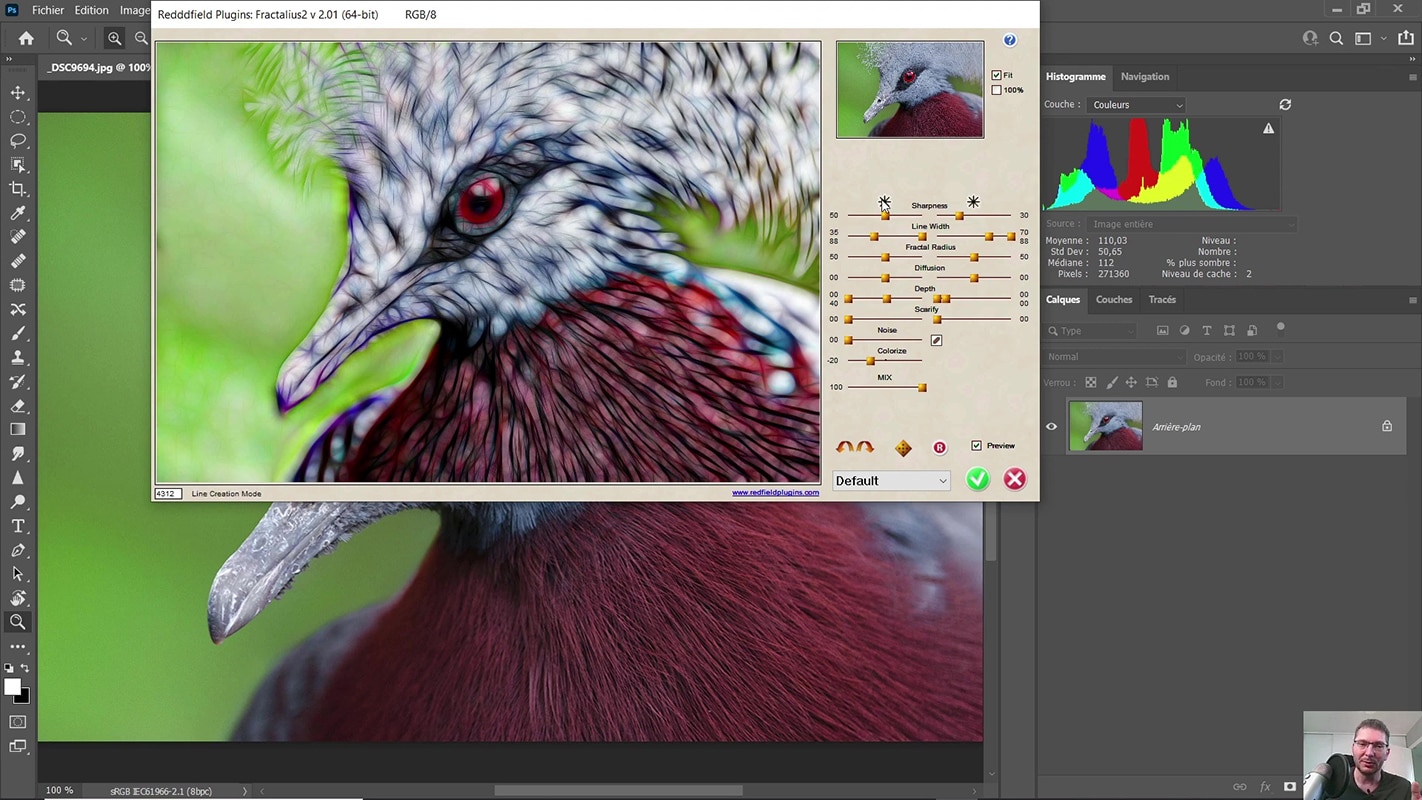Screen dimensions: 1422x800
Task: Open the Edit Toolbar three-dots menu
Action: click(x=18, y=647)
